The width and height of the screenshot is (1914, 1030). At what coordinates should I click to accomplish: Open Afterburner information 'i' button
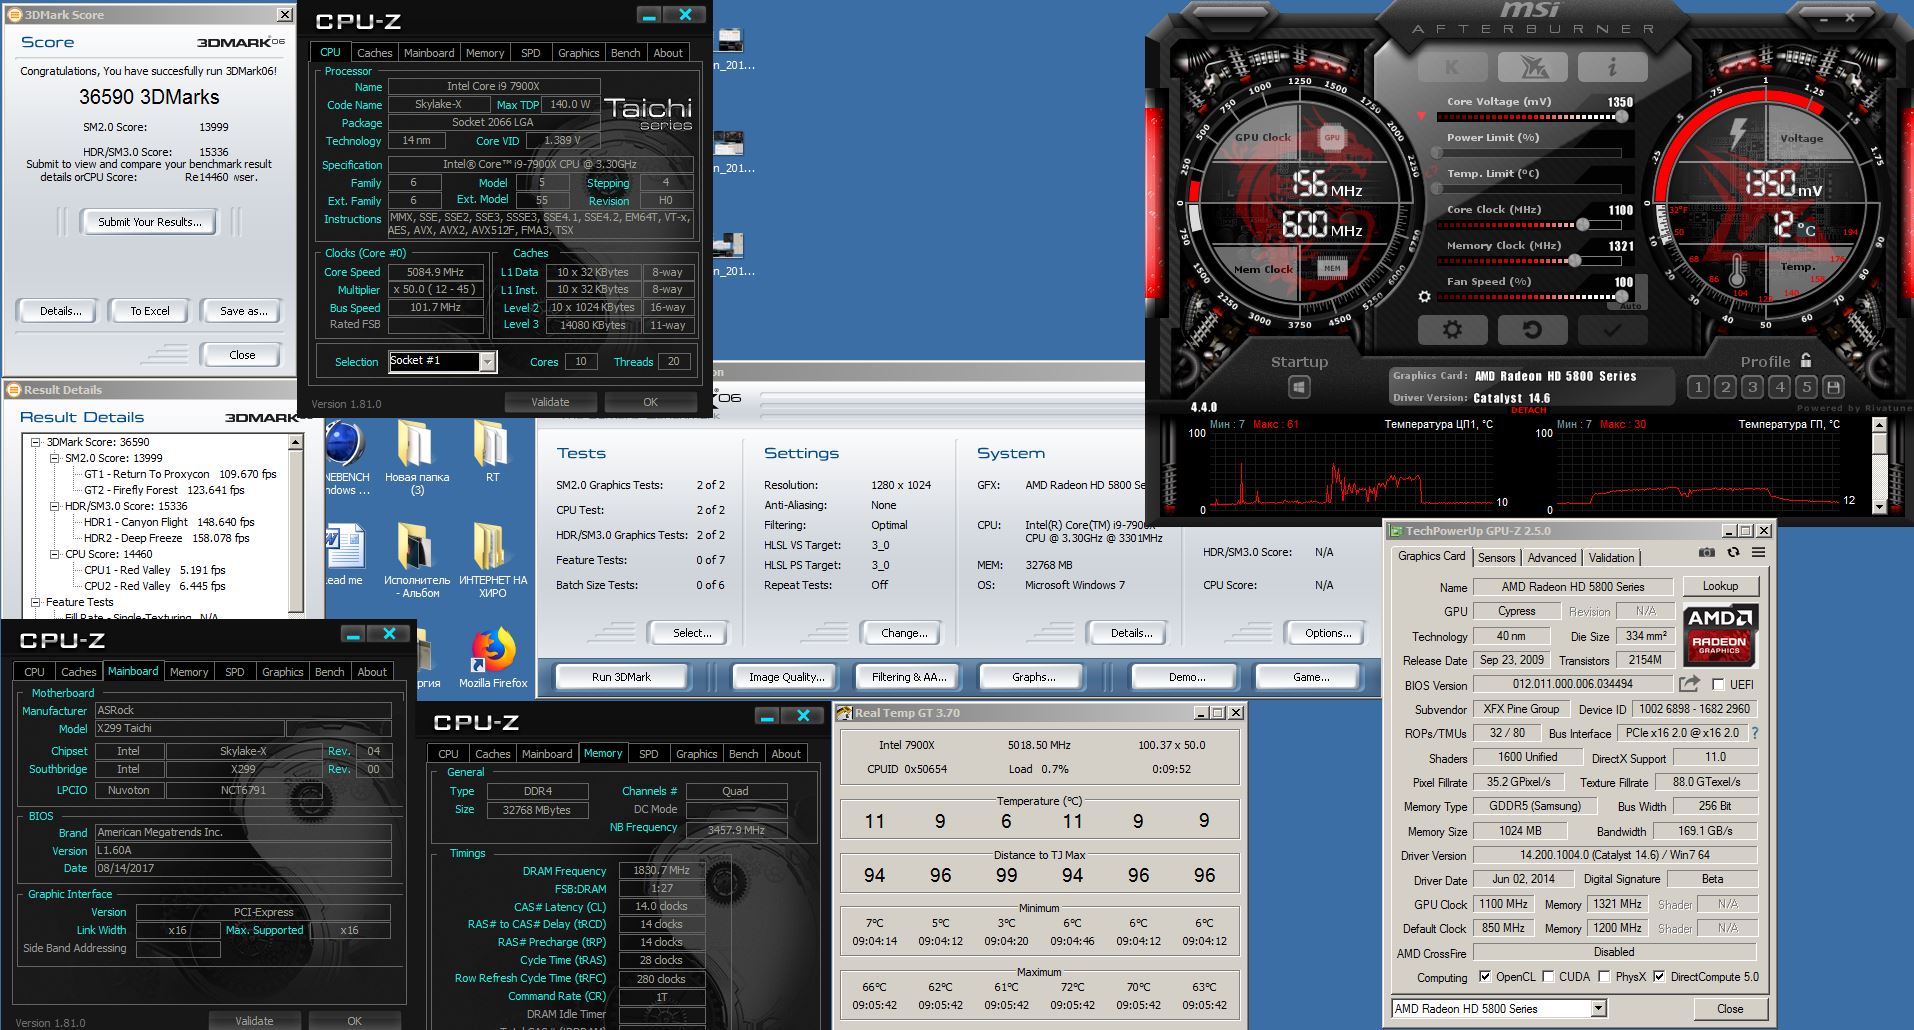[x=1612, y=67]
